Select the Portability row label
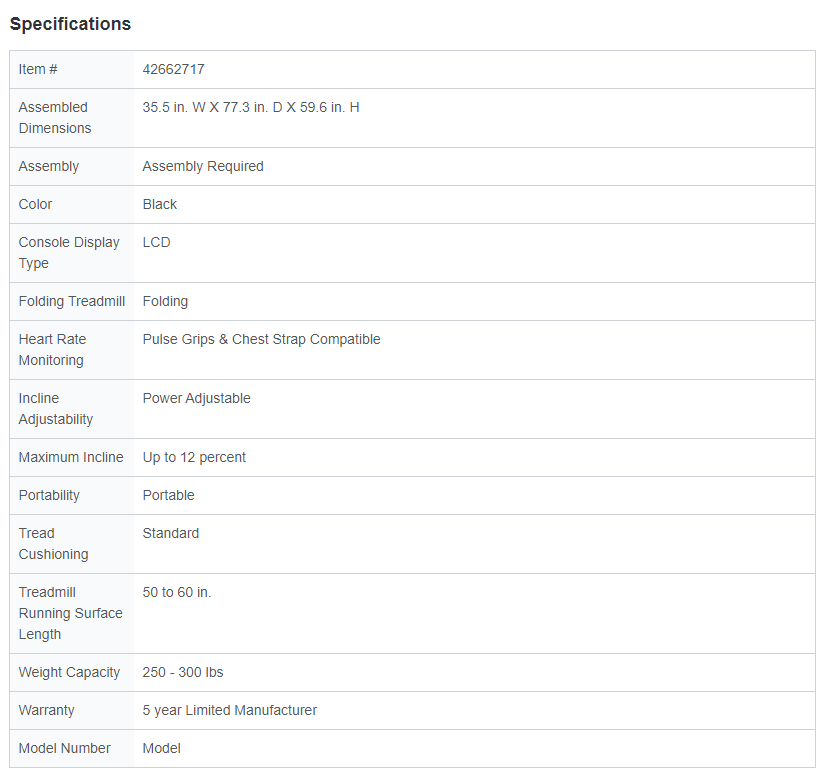Image resolution: width=827 pixels, height=777 pixels. 49,495
